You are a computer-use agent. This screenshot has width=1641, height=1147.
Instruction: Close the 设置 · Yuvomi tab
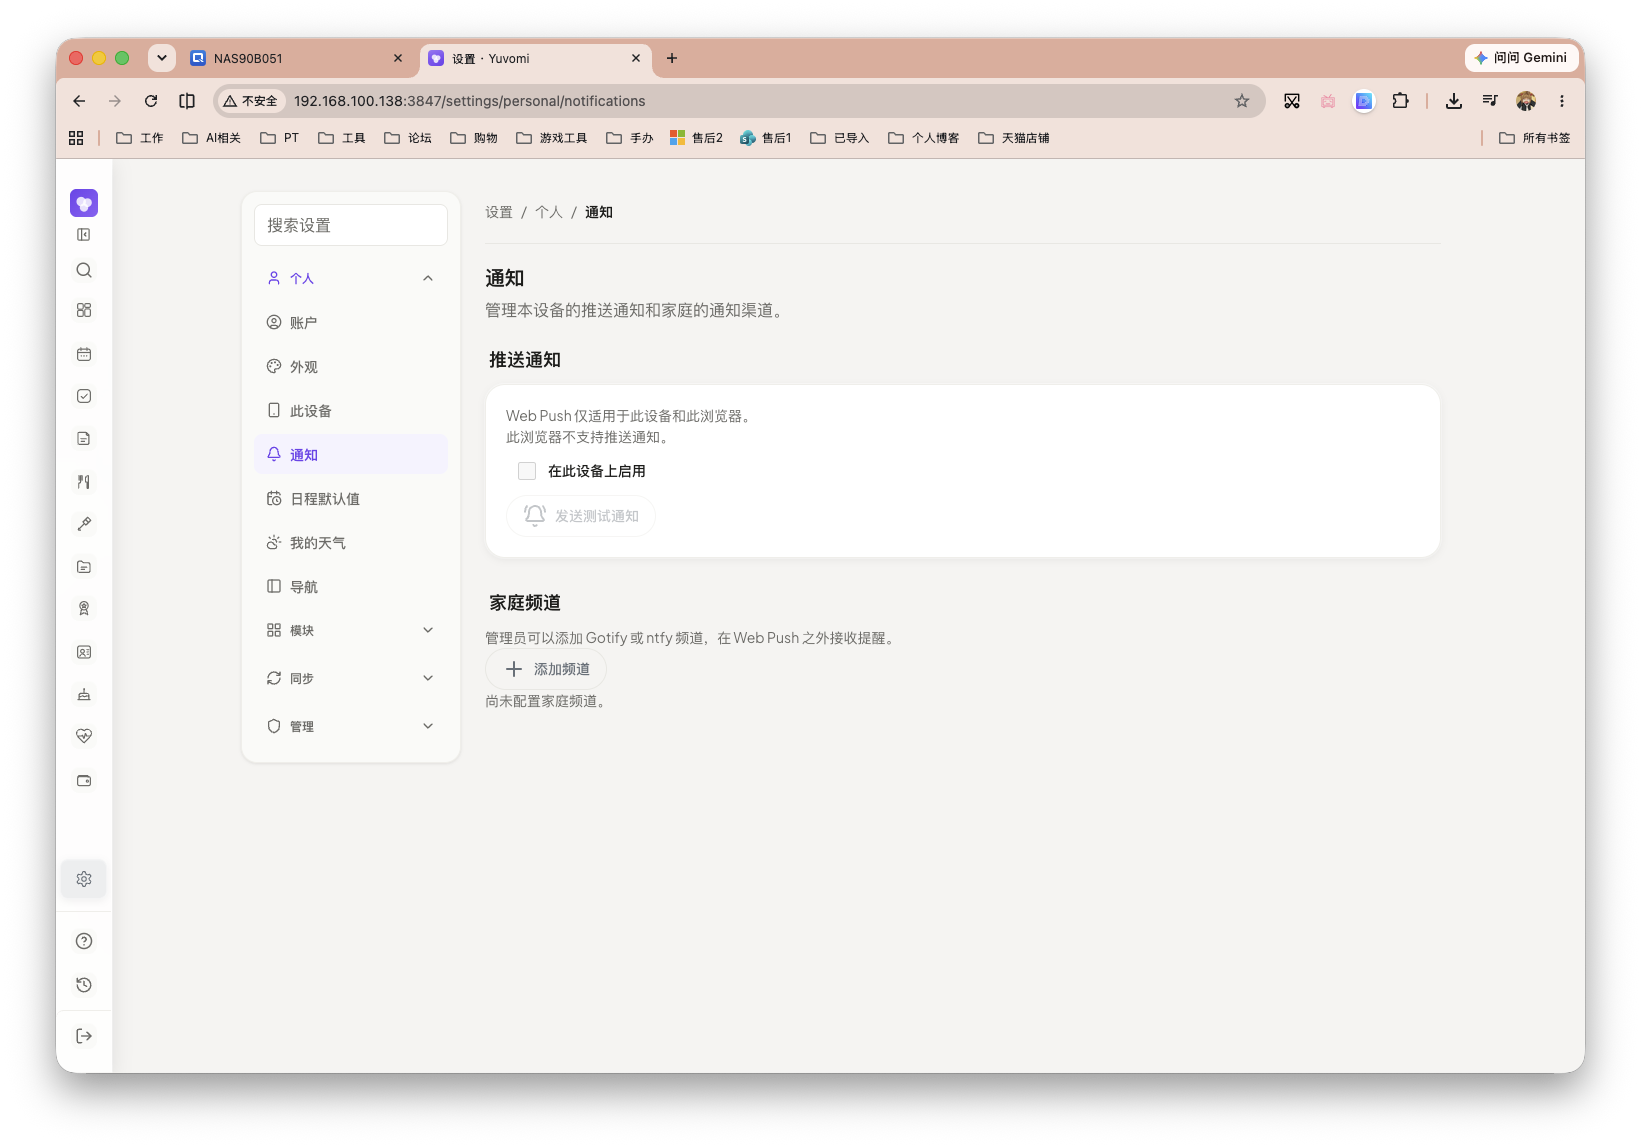[636, 58]
